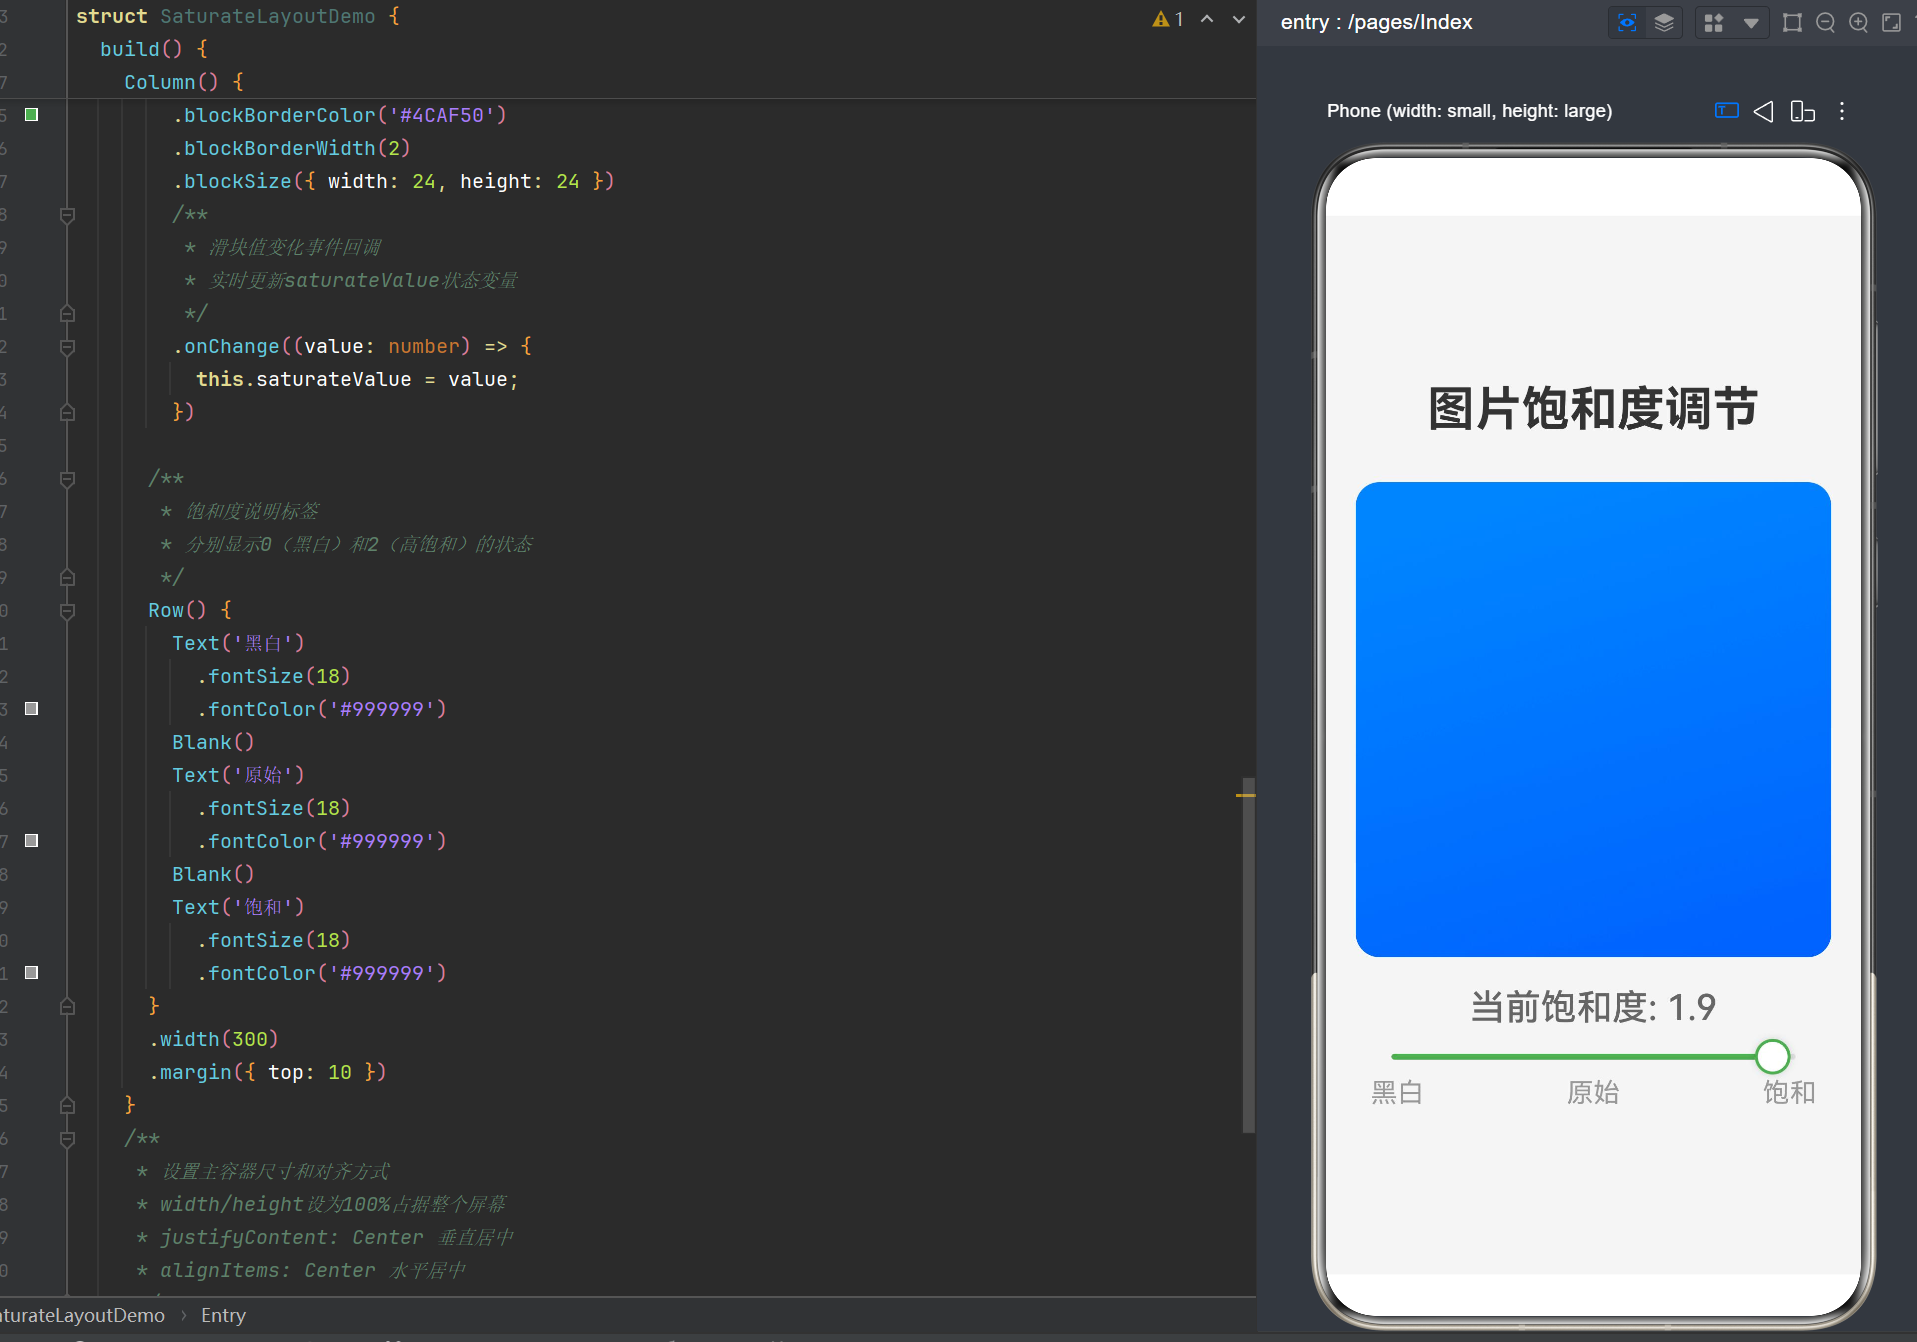This screenshot has width=1917, height=1342.
Task: Open the multi-profile grid icon
Action: click(1714, 23)
